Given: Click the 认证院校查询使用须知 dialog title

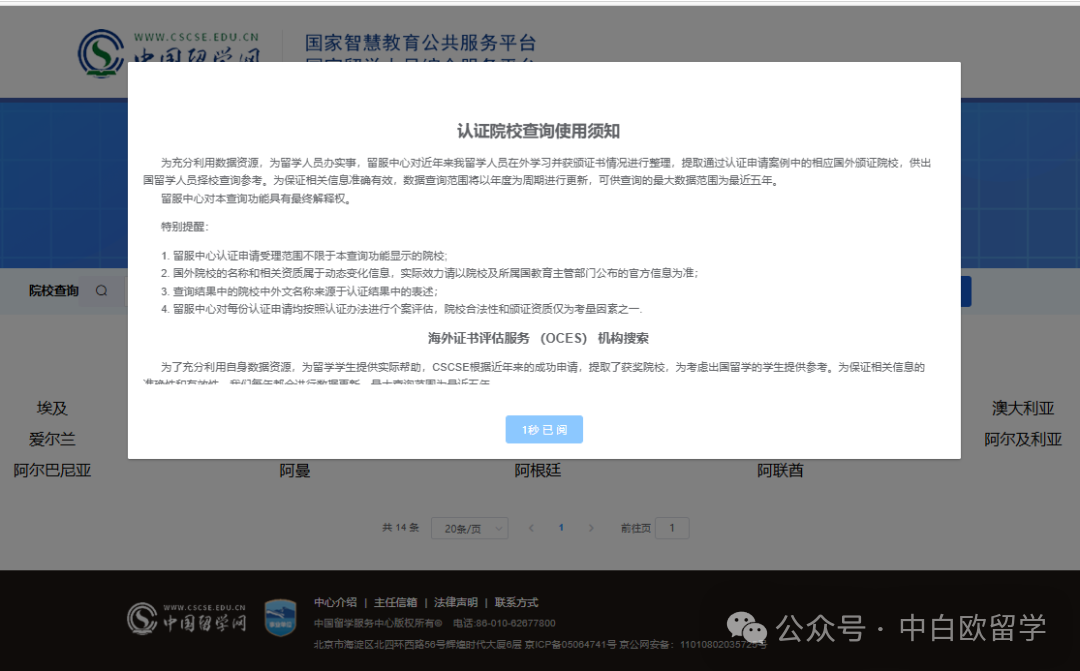Looking at the screenshot, I should [539, 131].
